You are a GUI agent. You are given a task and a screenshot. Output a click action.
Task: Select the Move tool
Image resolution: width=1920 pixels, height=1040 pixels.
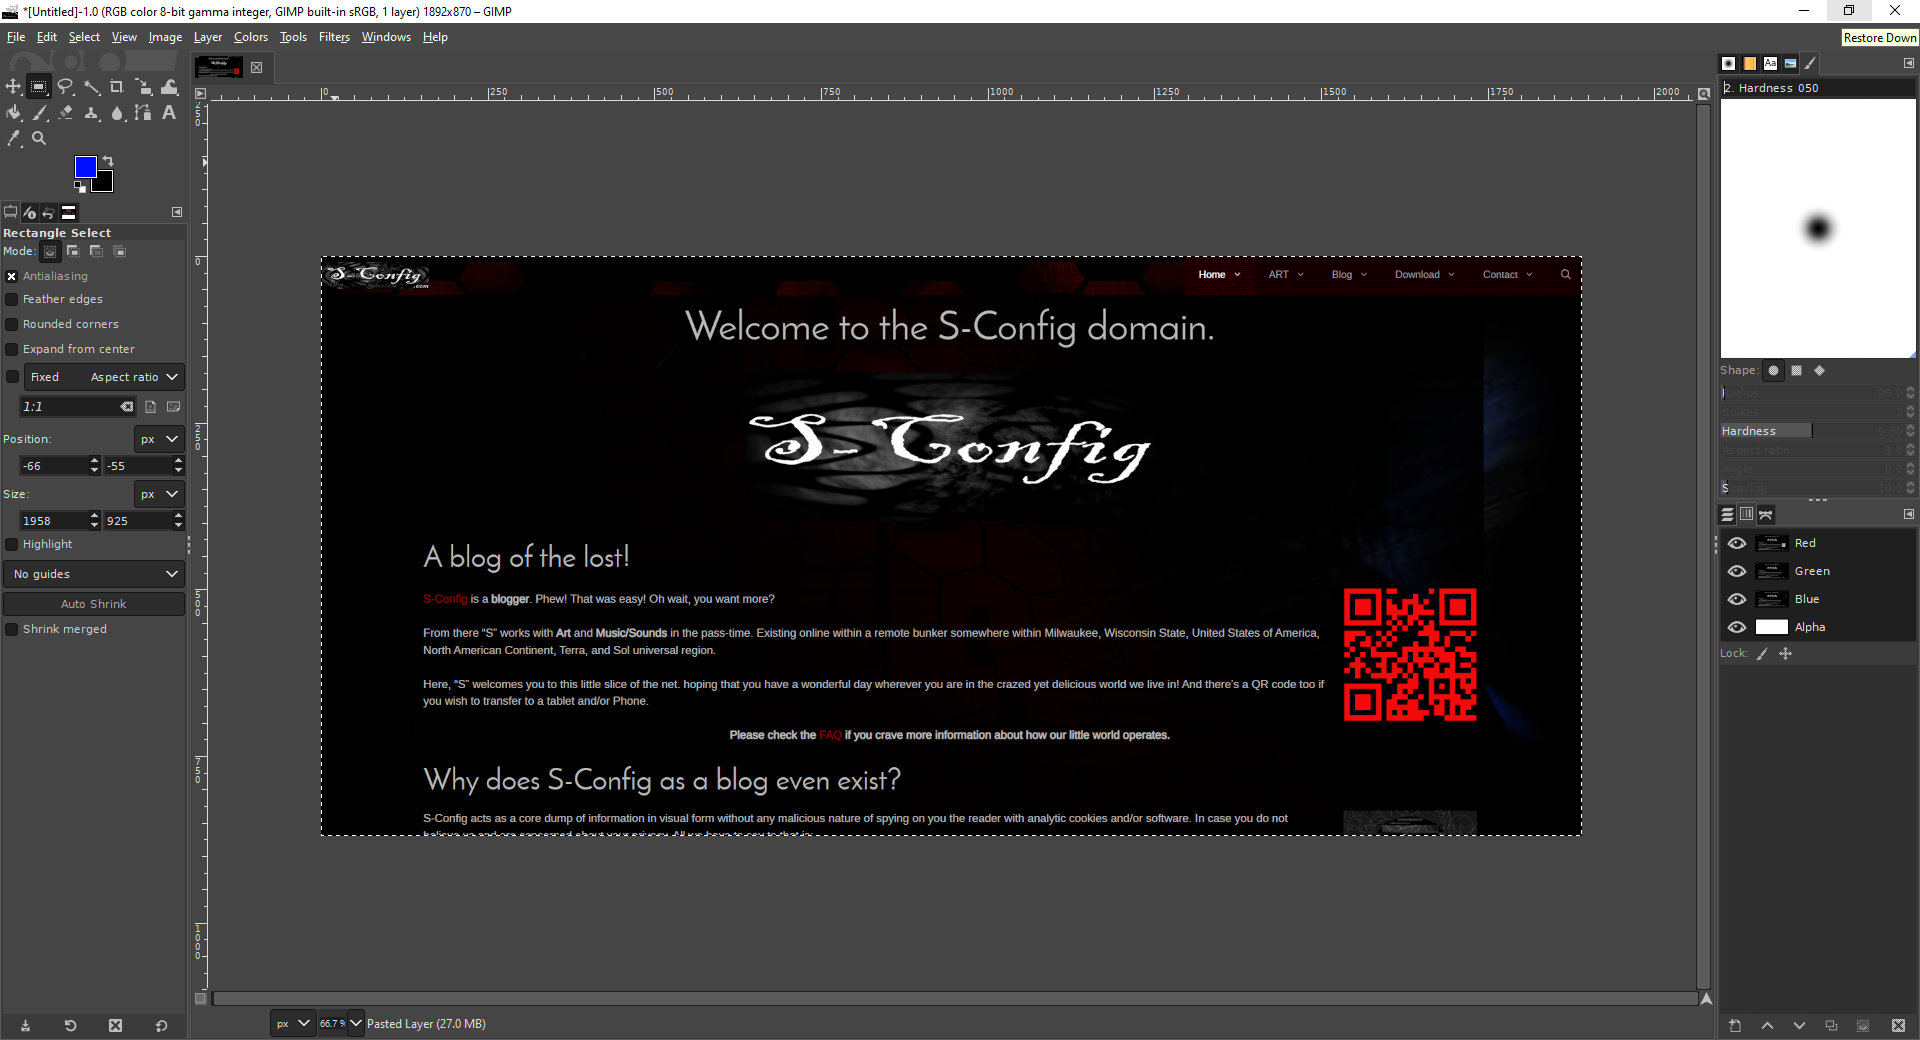(13, 87)
